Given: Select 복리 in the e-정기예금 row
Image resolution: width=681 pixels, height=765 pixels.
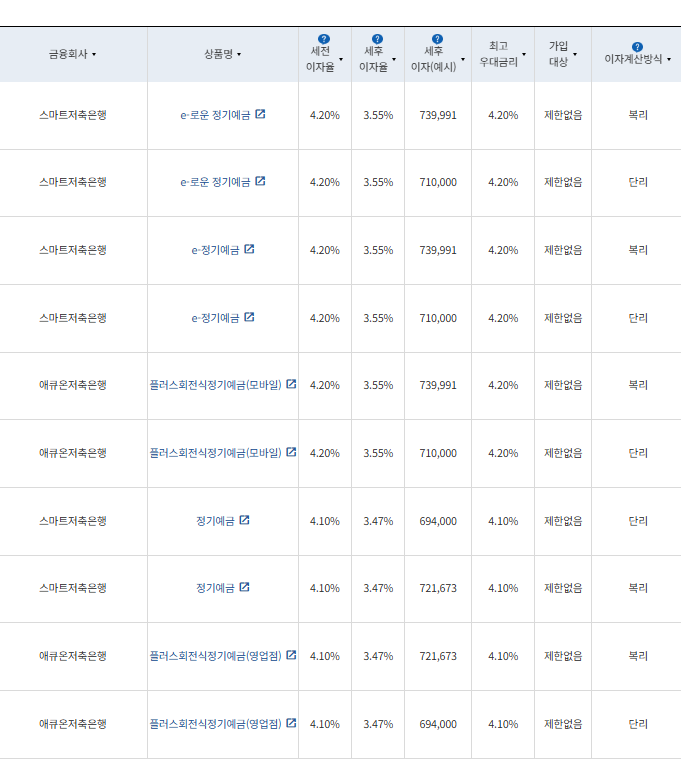Looking at the screenshot, I should (638, 250).
